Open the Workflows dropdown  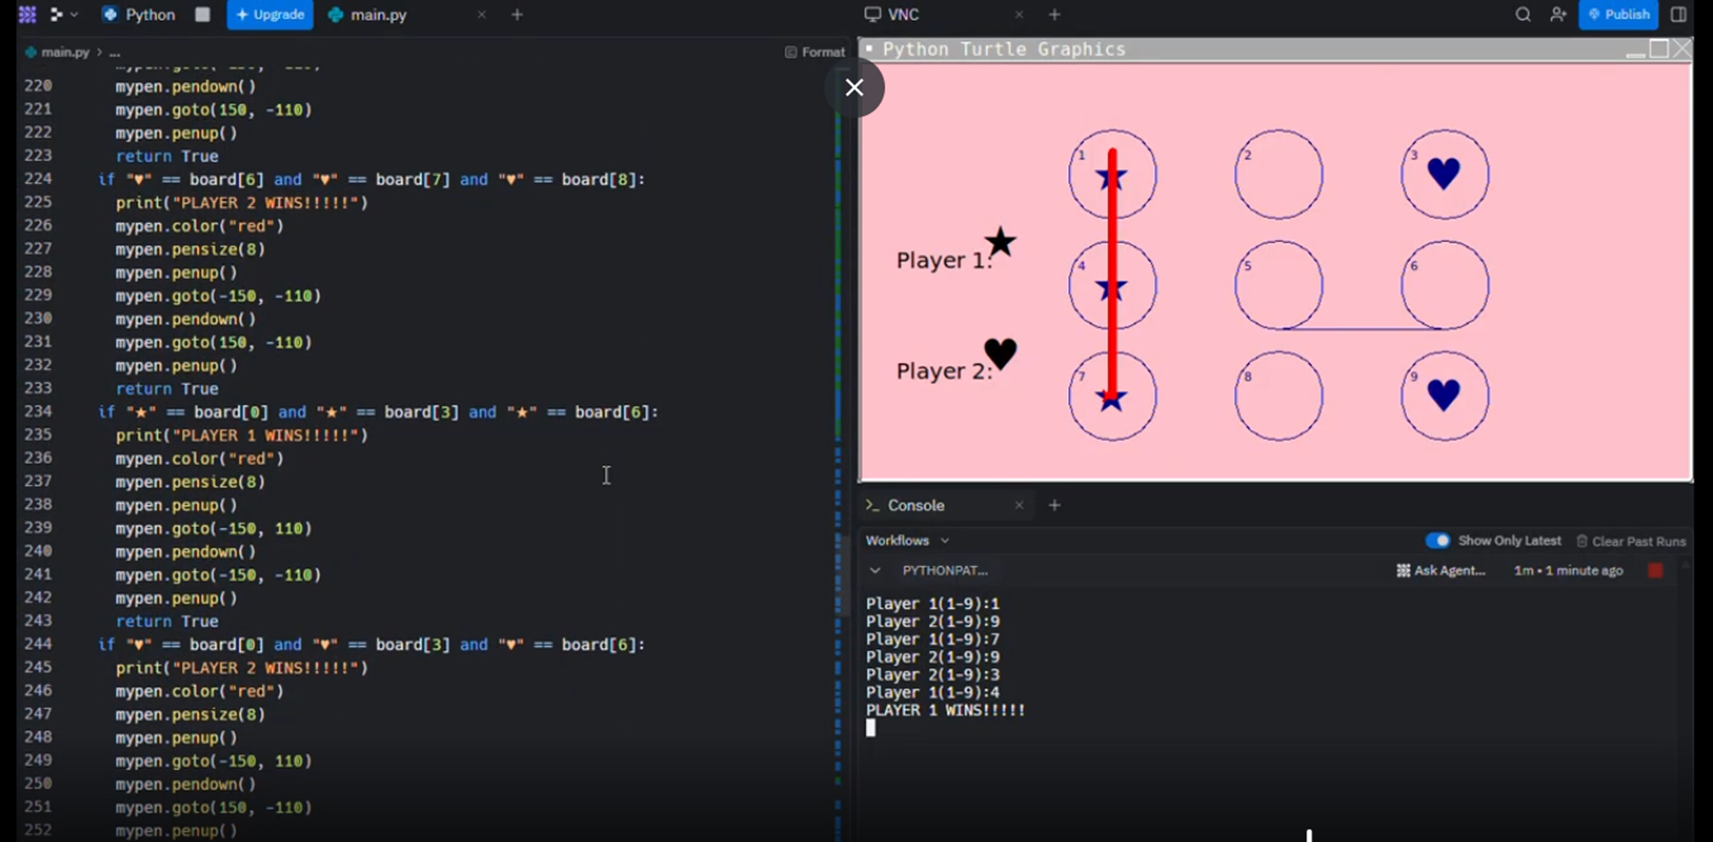907,541
